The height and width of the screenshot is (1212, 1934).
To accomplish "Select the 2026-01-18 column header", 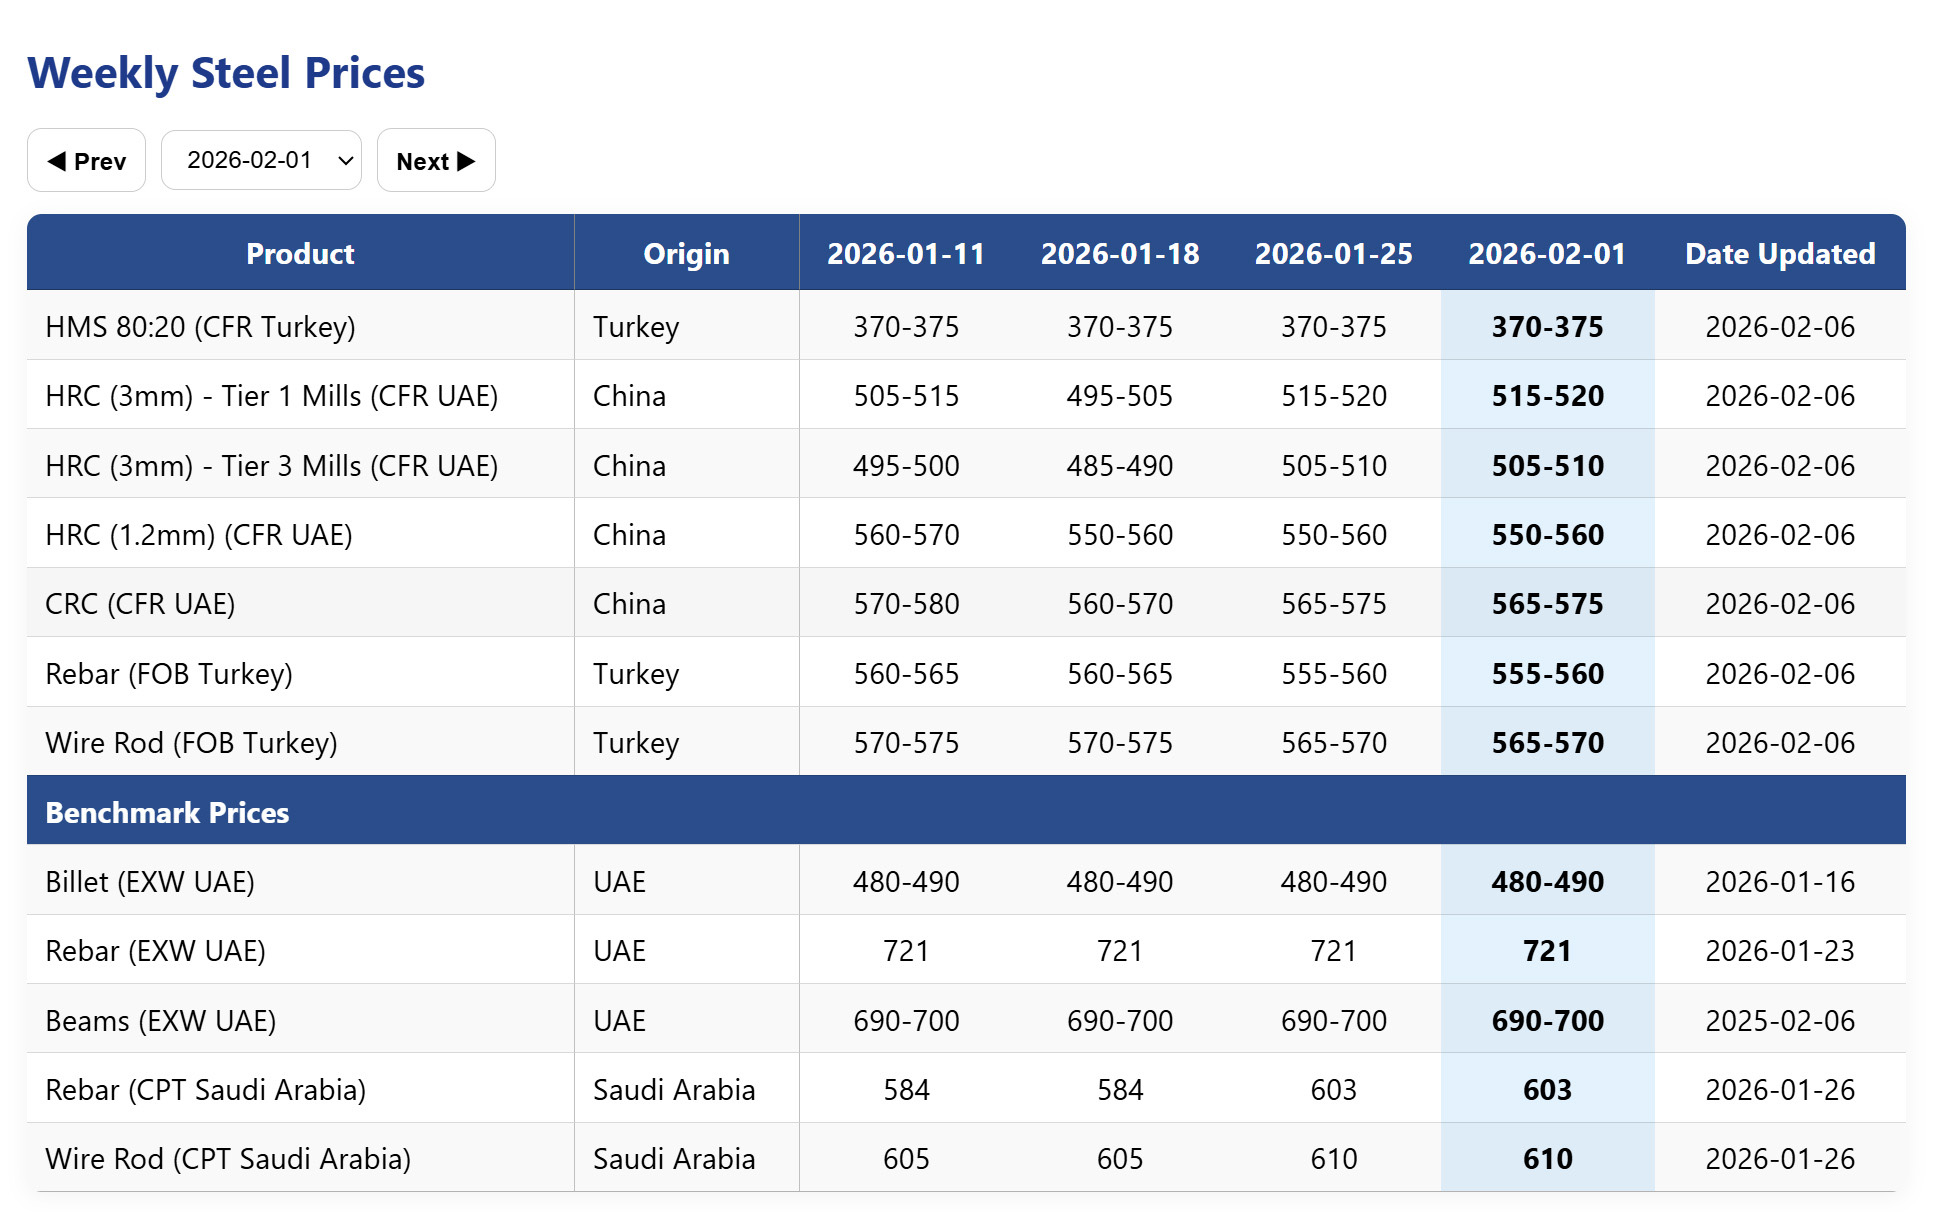I will tap(1119, 254).
